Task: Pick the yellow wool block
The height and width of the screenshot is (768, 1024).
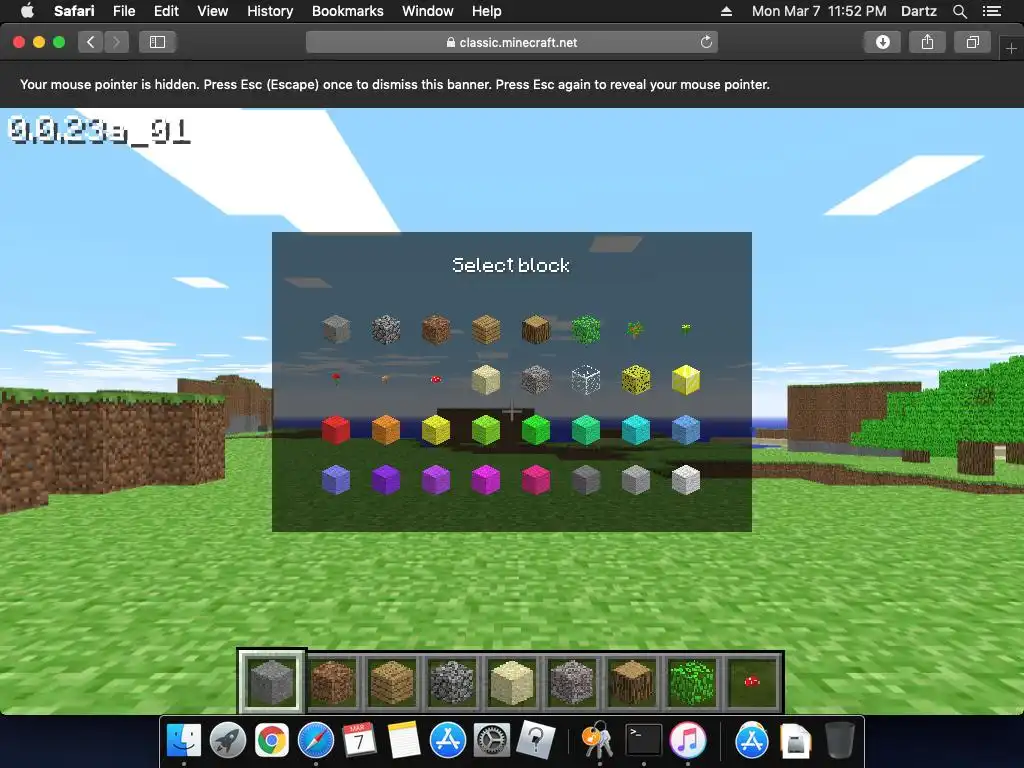Action: pyautogui.click(x=436, y=430)
